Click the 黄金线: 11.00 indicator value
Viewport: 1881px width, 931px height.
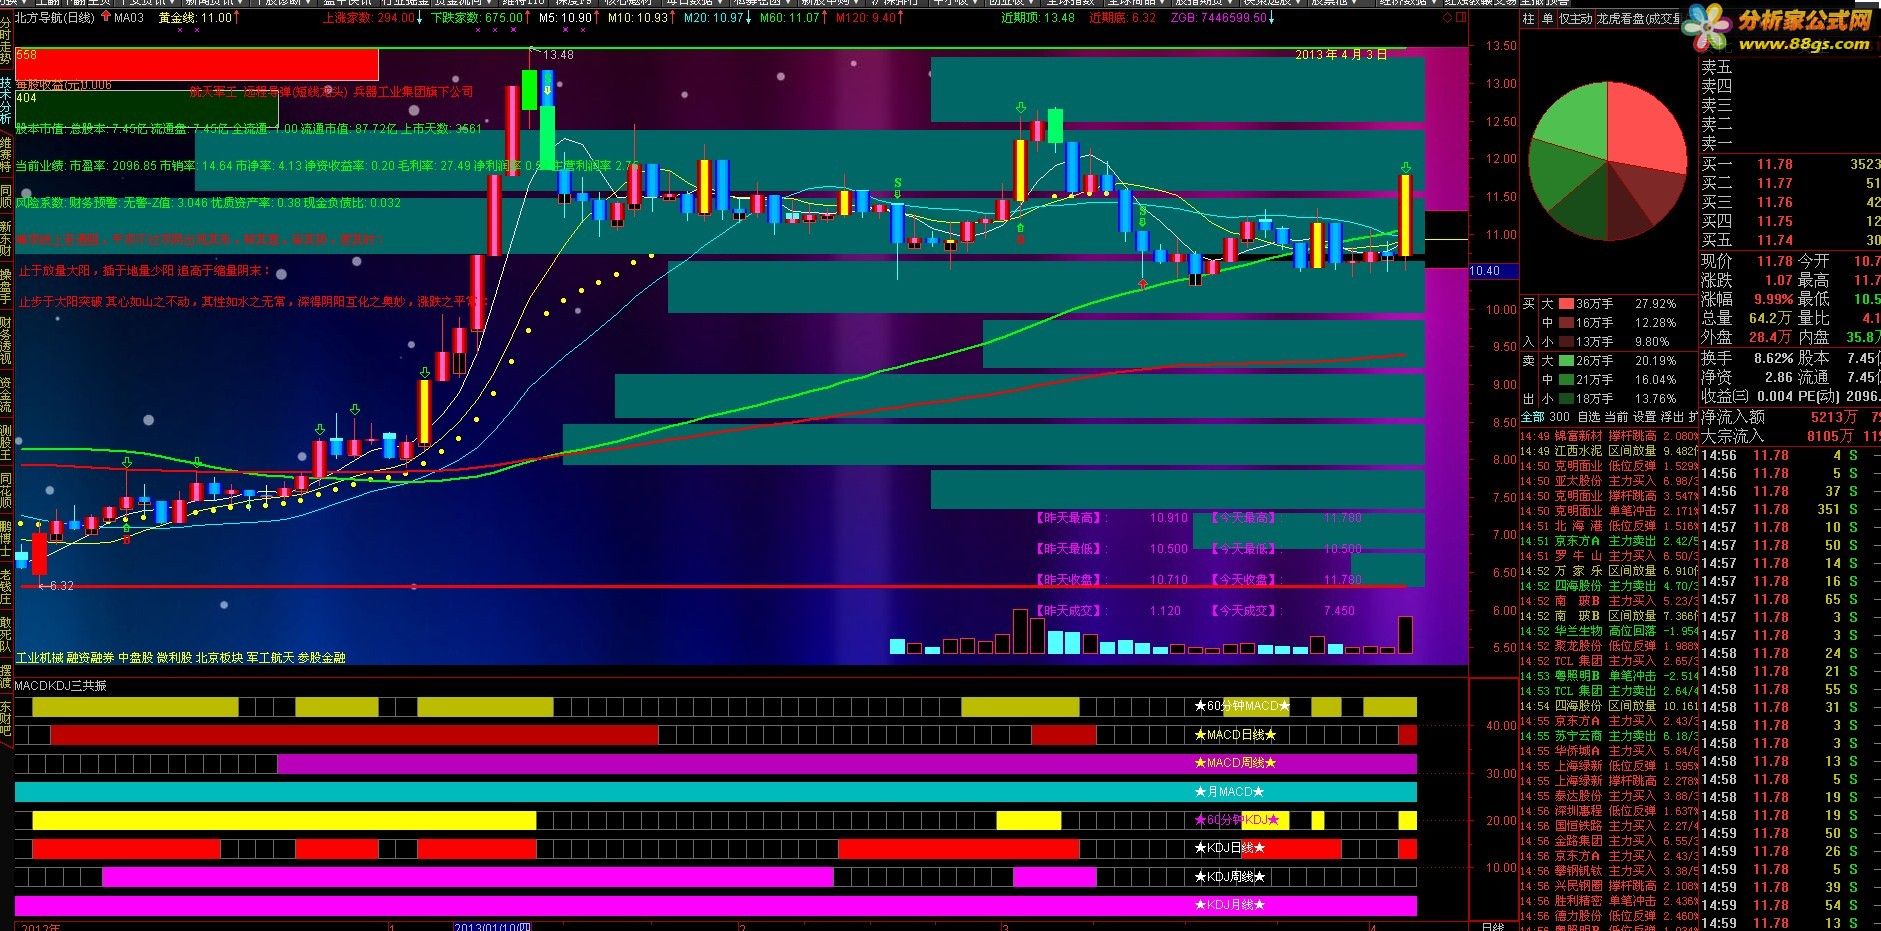pyautogui.click(x=195, y=17)
